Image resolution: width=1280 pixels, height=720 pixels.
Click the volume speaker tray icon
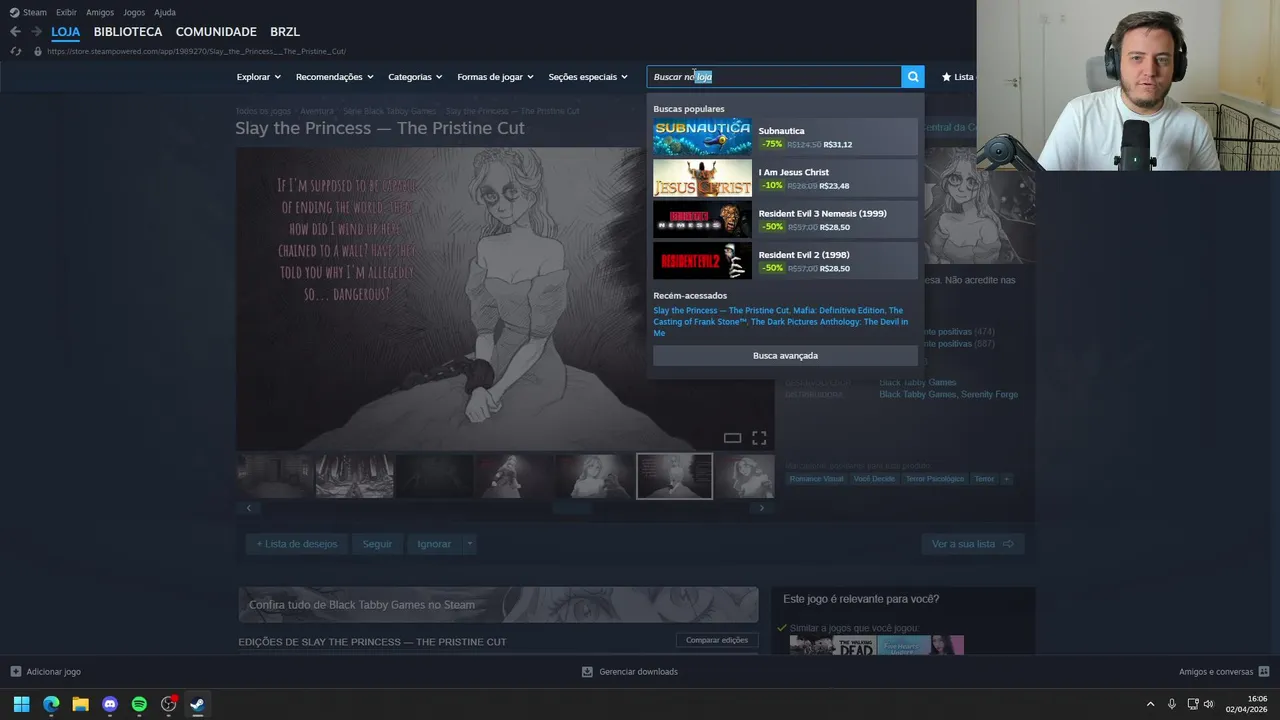(1208, 704)
